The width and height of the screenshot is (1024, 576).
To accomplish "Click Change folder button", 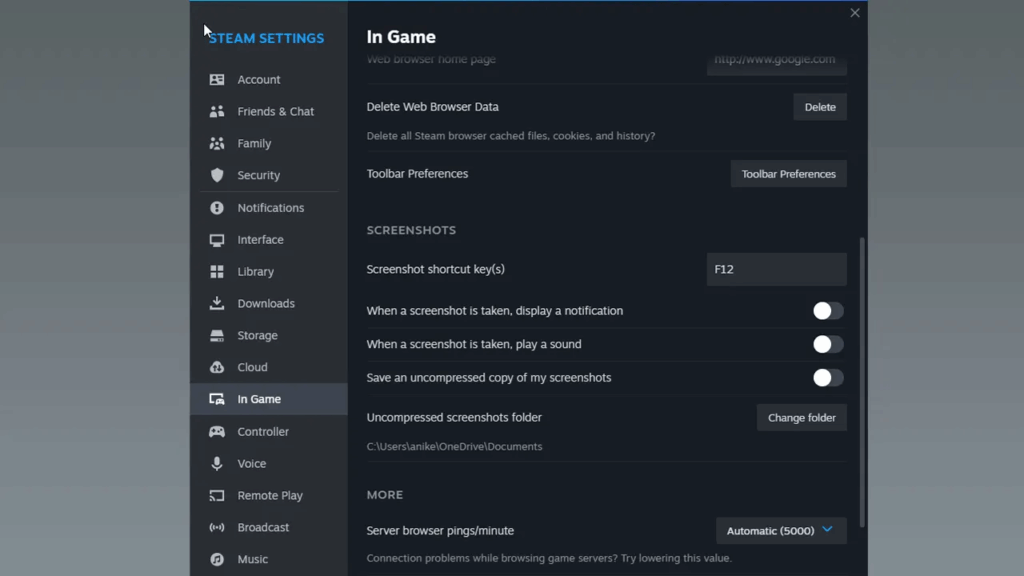I will coord(801,418).
